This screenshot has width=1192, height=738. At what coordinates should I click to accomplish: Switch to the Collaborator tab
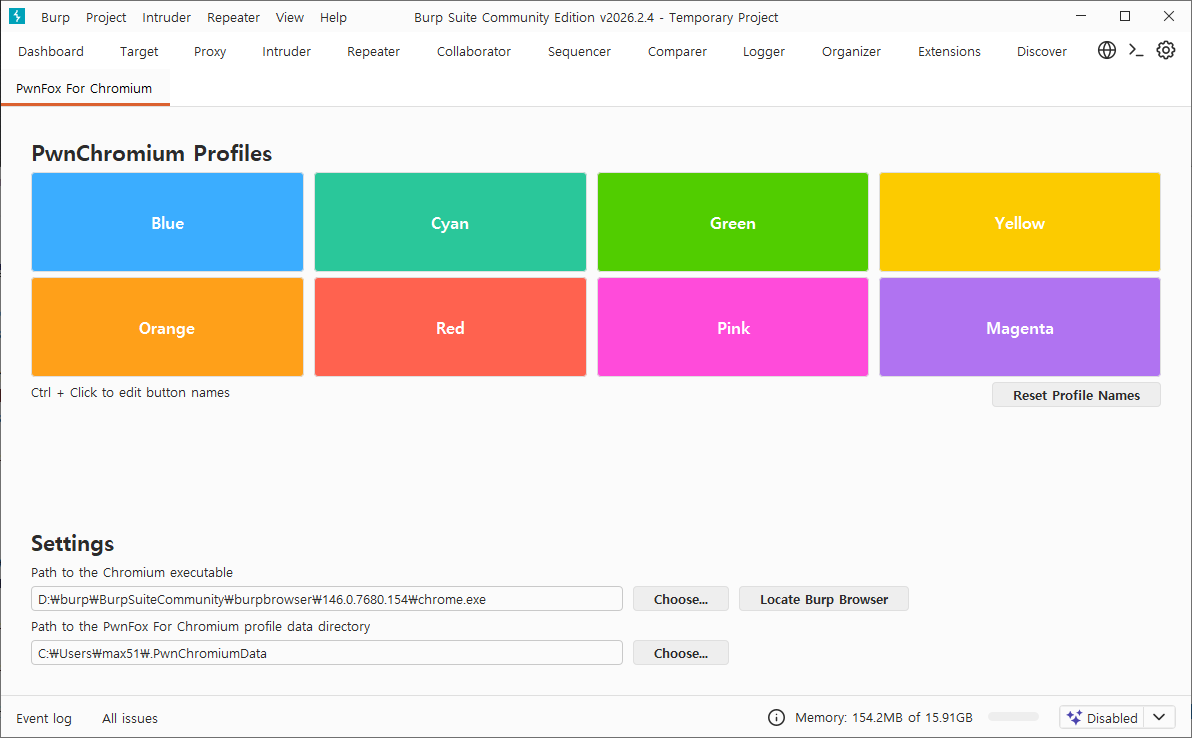474,52
